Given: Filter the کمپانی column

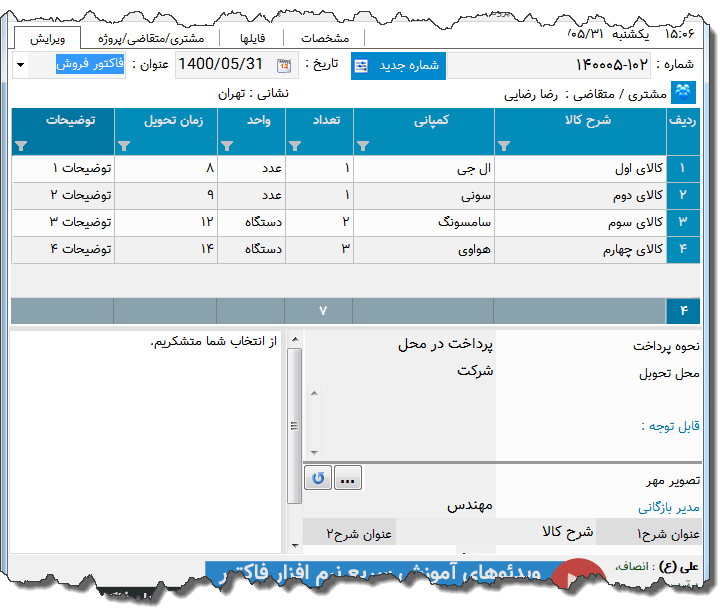Looking at the screenshot, I should coord(363,146).
